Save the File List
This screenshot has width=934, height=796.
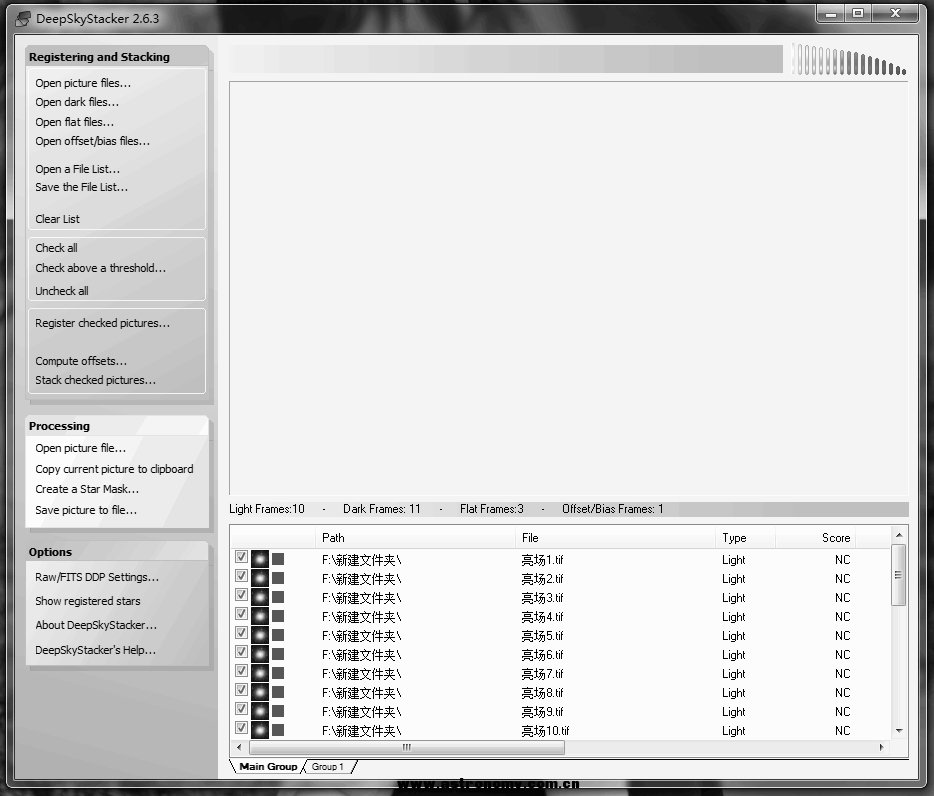pyautogui.click(x=82, y=187)
